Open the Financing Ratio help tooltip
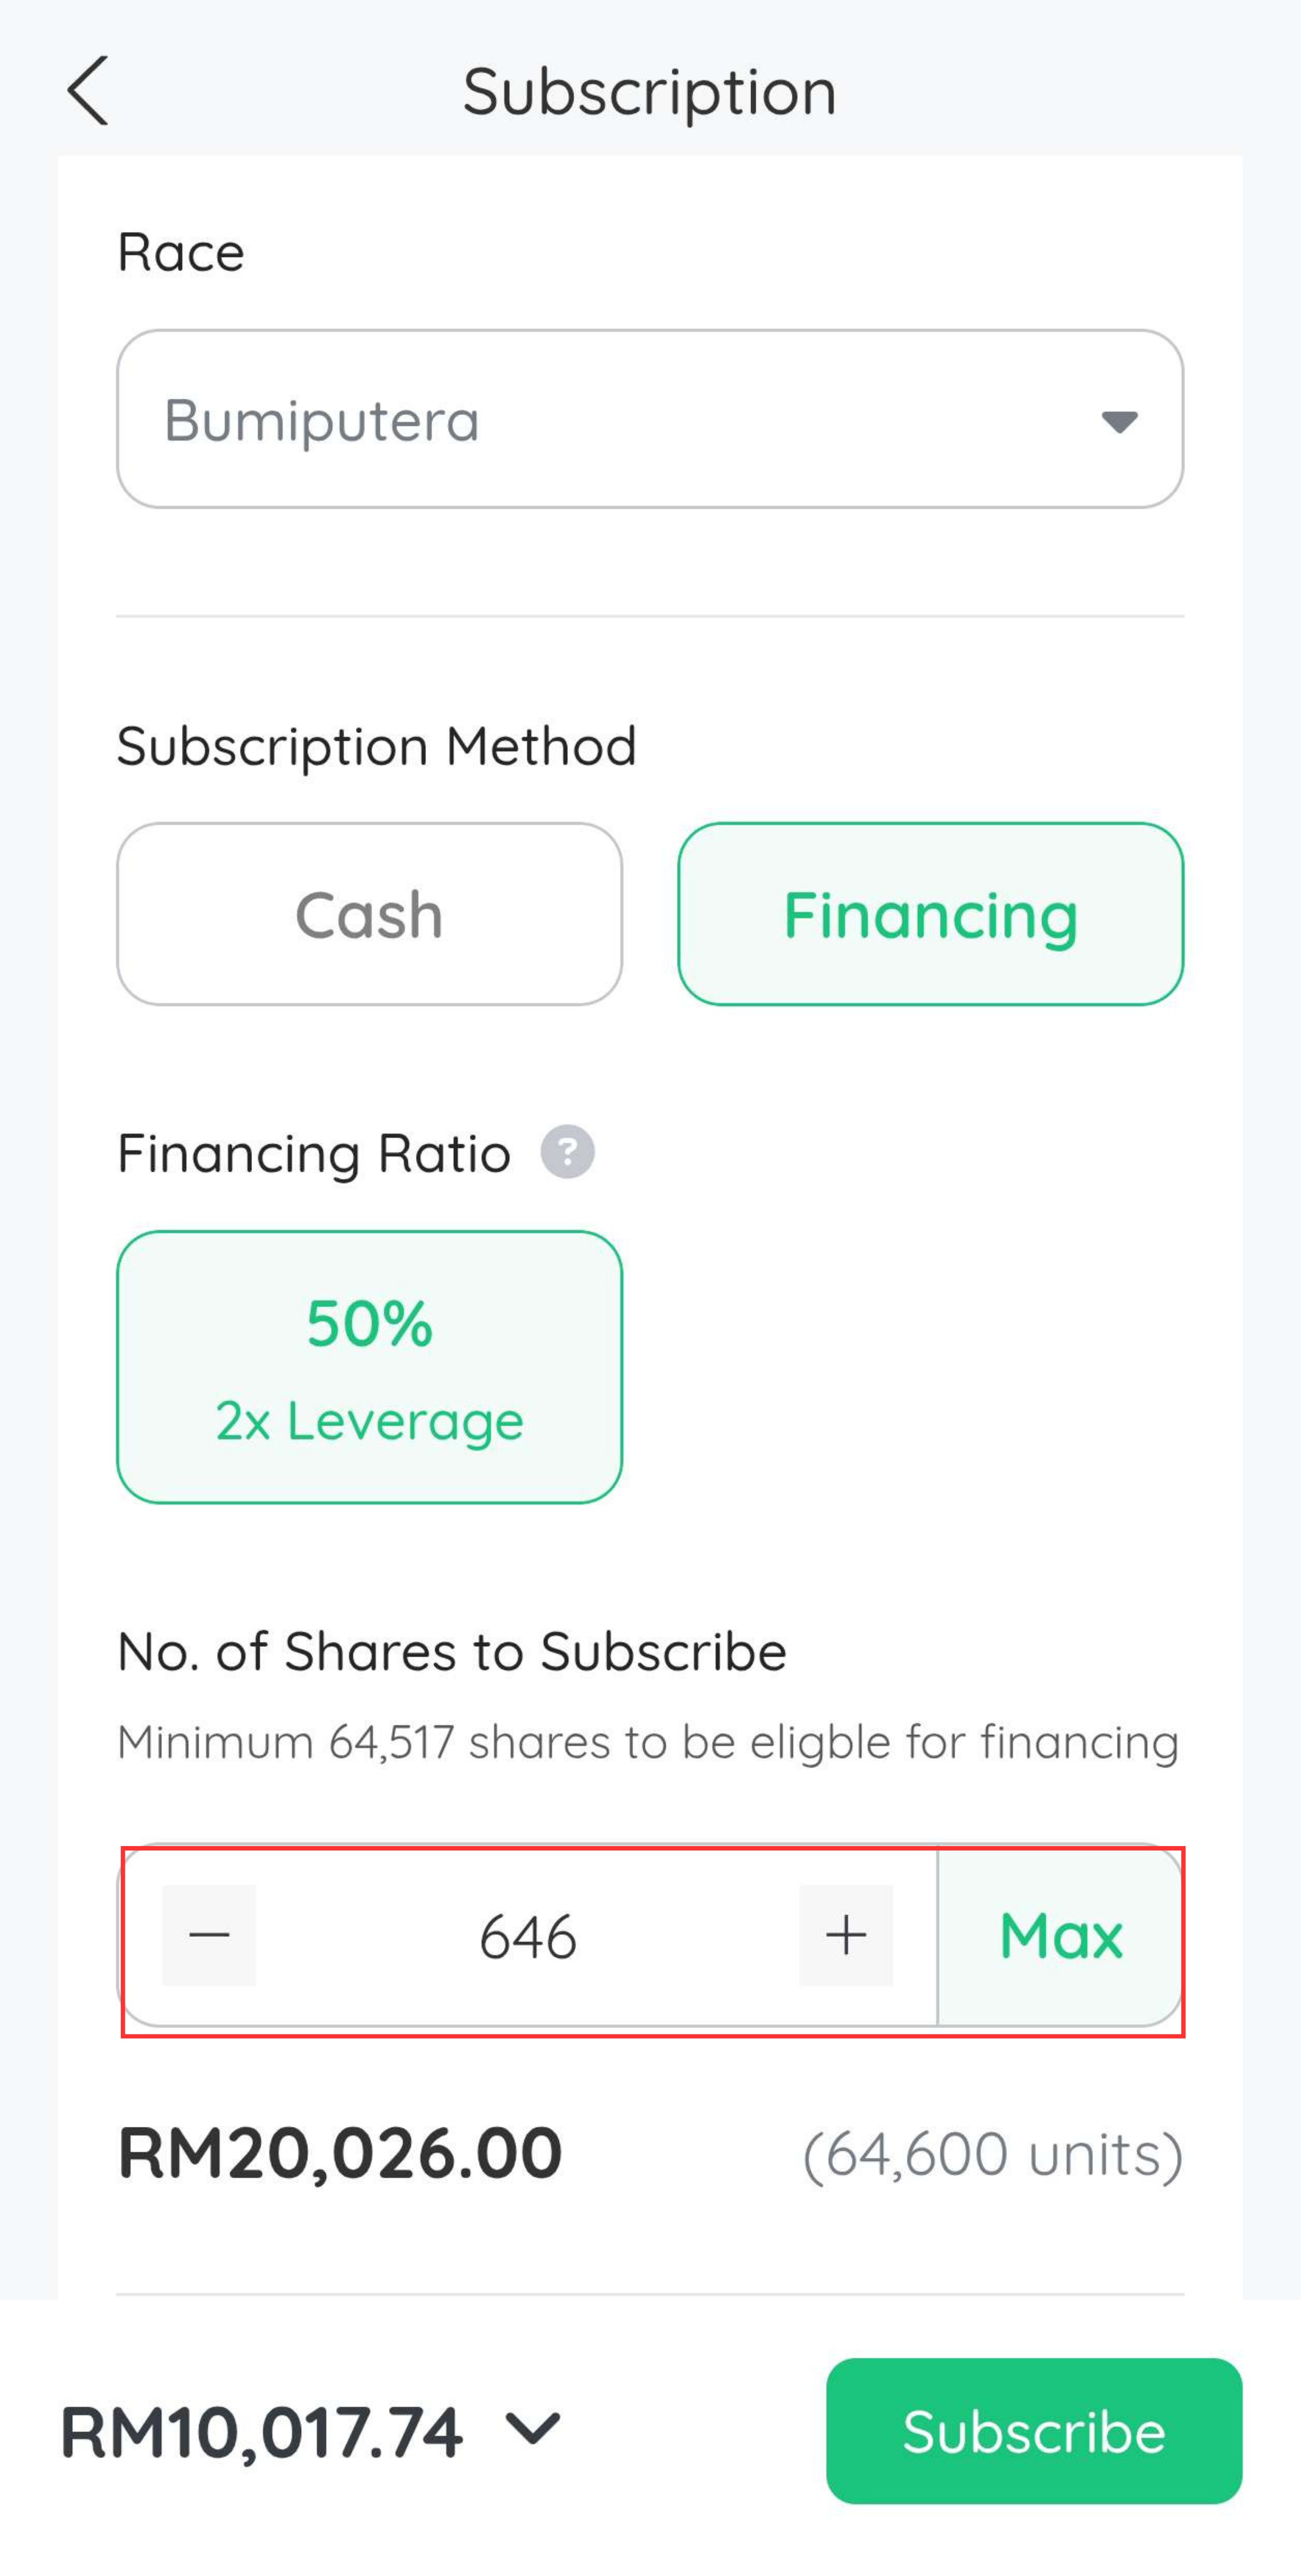The height and width of the screenshot is (2576, 1301). 567,1152
